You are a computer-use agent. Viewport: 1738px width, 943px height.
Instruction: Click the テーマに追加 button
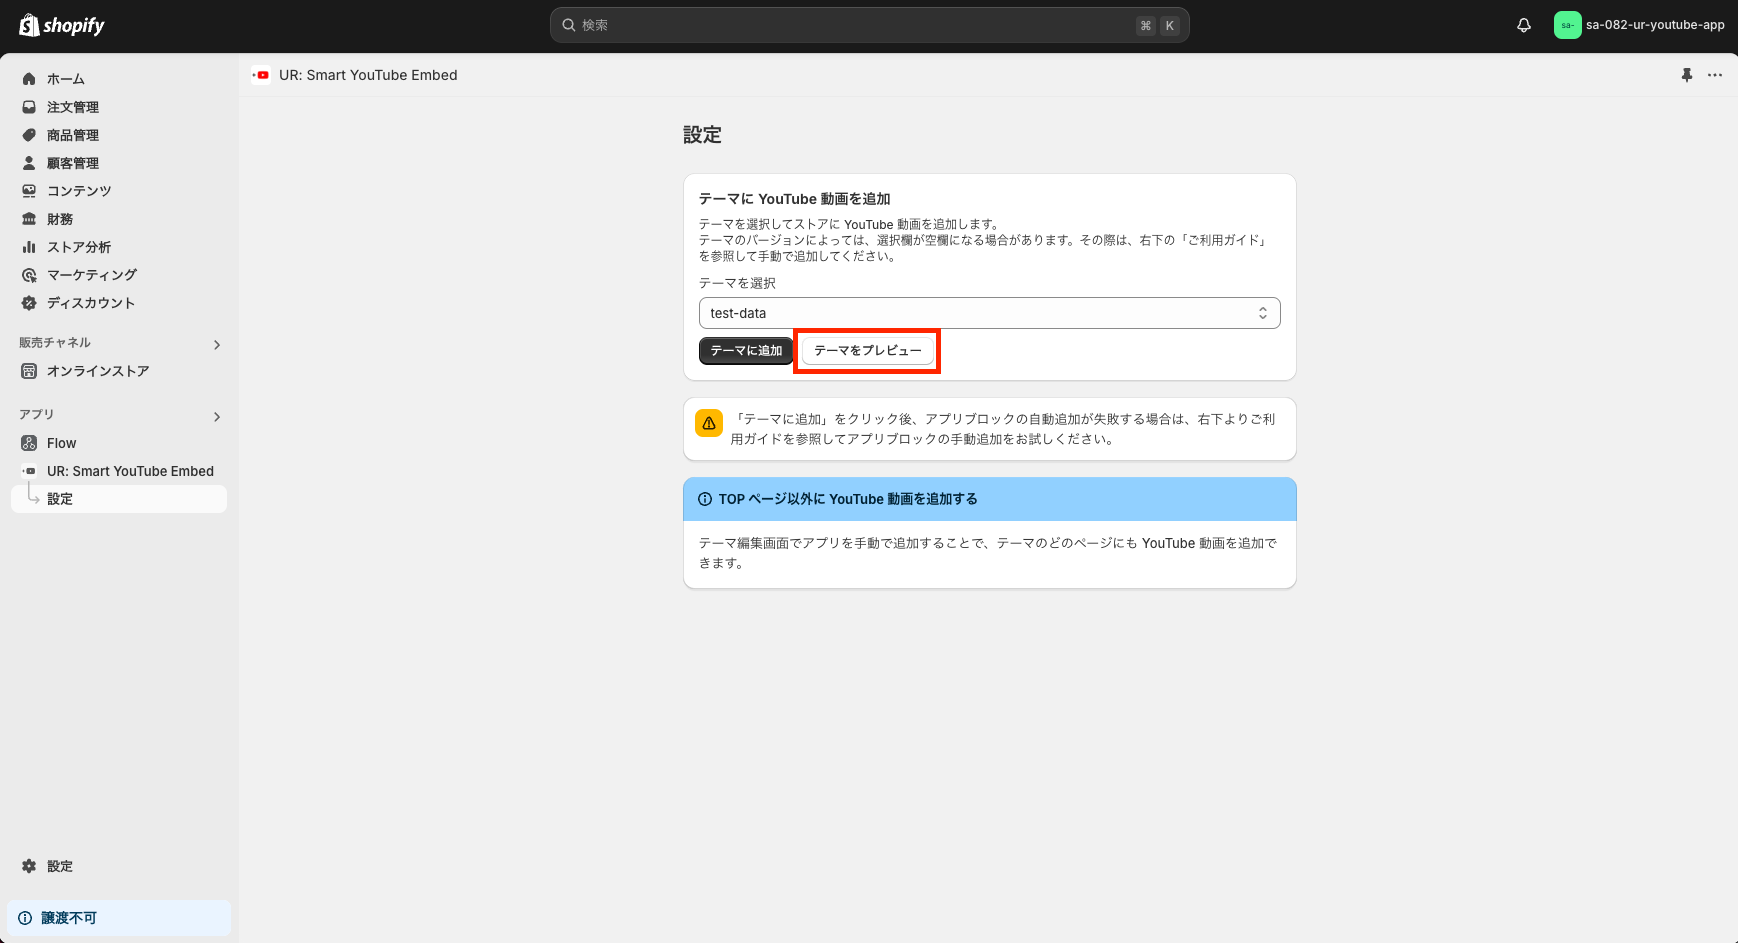click(x=745, y=350)
